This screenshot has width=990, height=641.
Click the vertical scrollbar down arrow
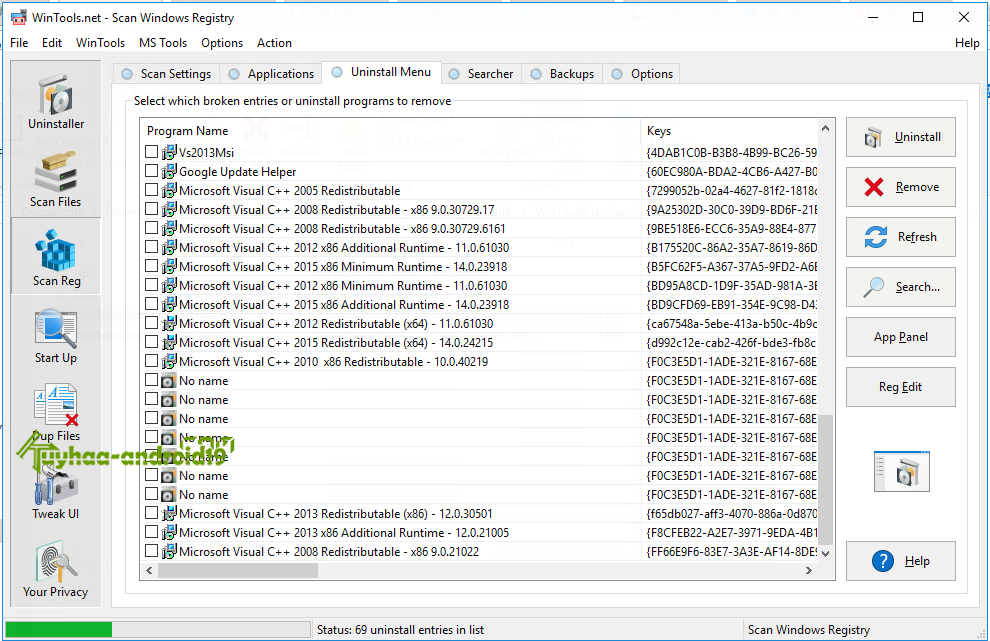[825, 554]
